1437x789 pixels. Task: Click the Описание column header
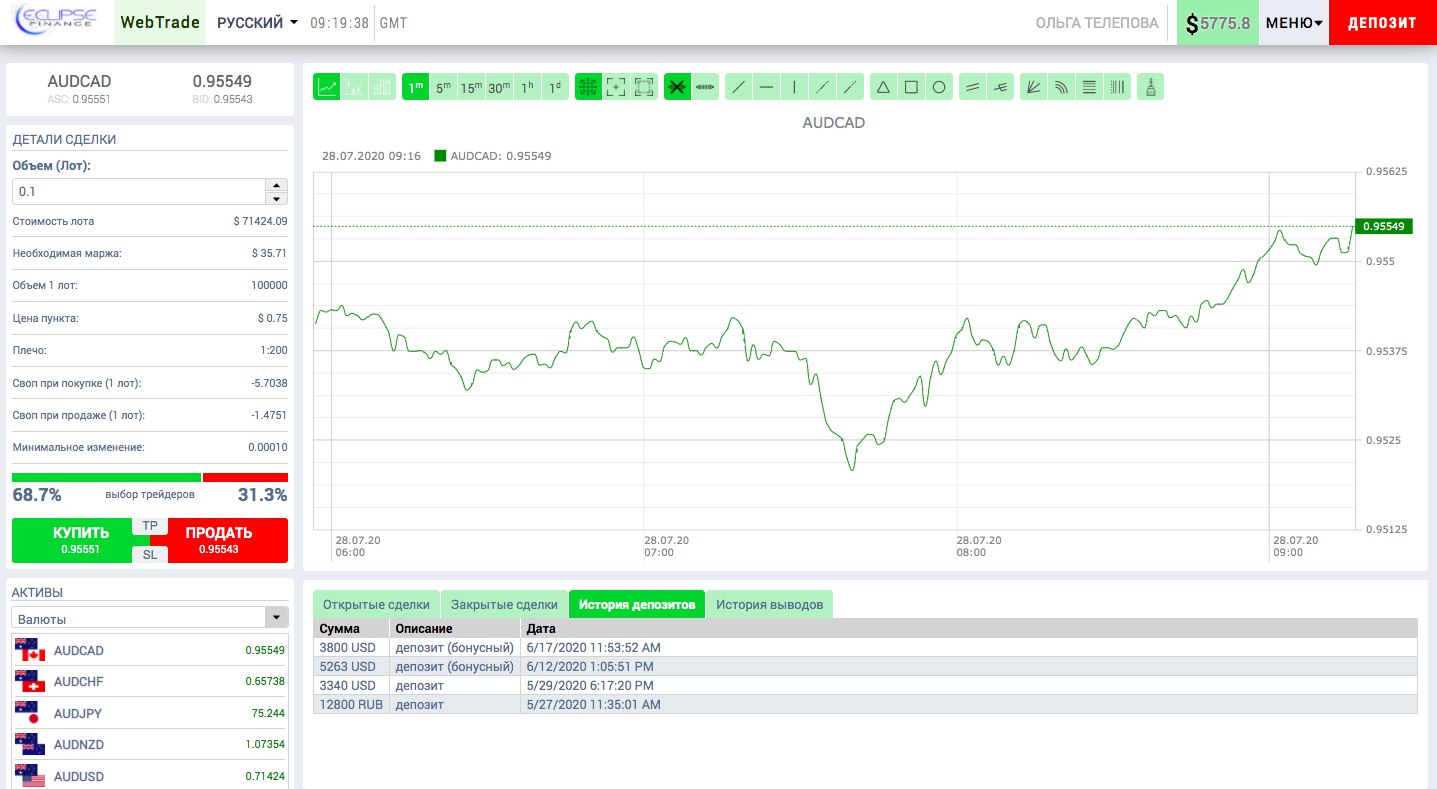(455, 629)
